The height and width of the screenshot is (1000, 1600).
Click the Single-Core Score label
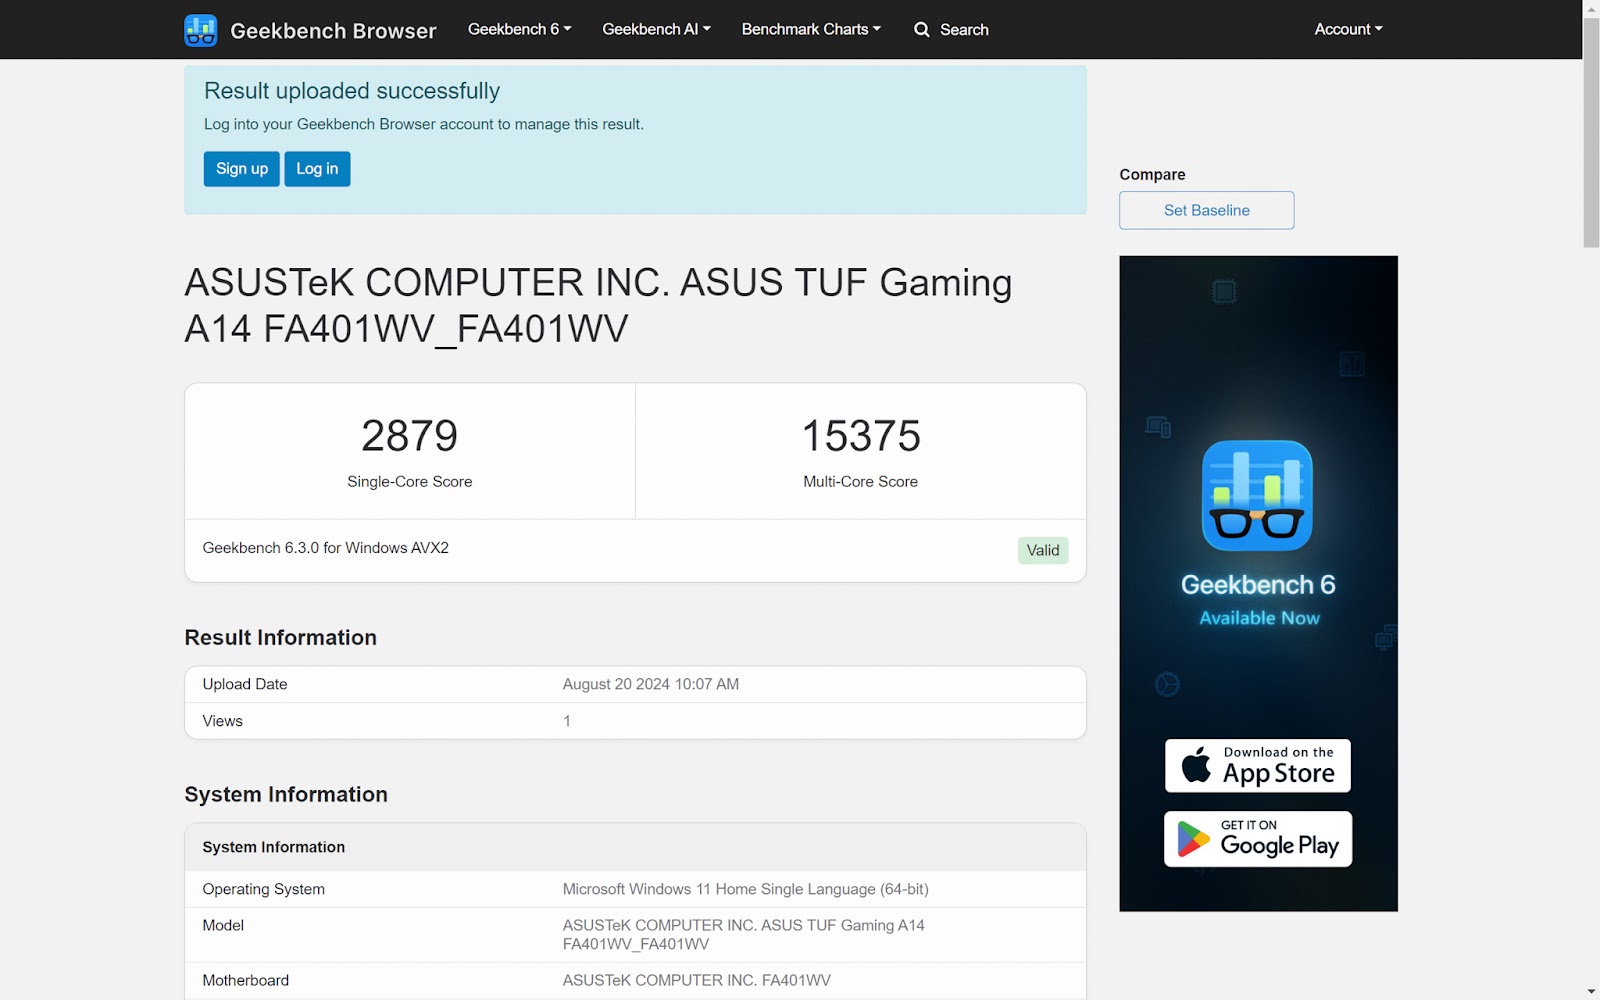click(409, 482)
